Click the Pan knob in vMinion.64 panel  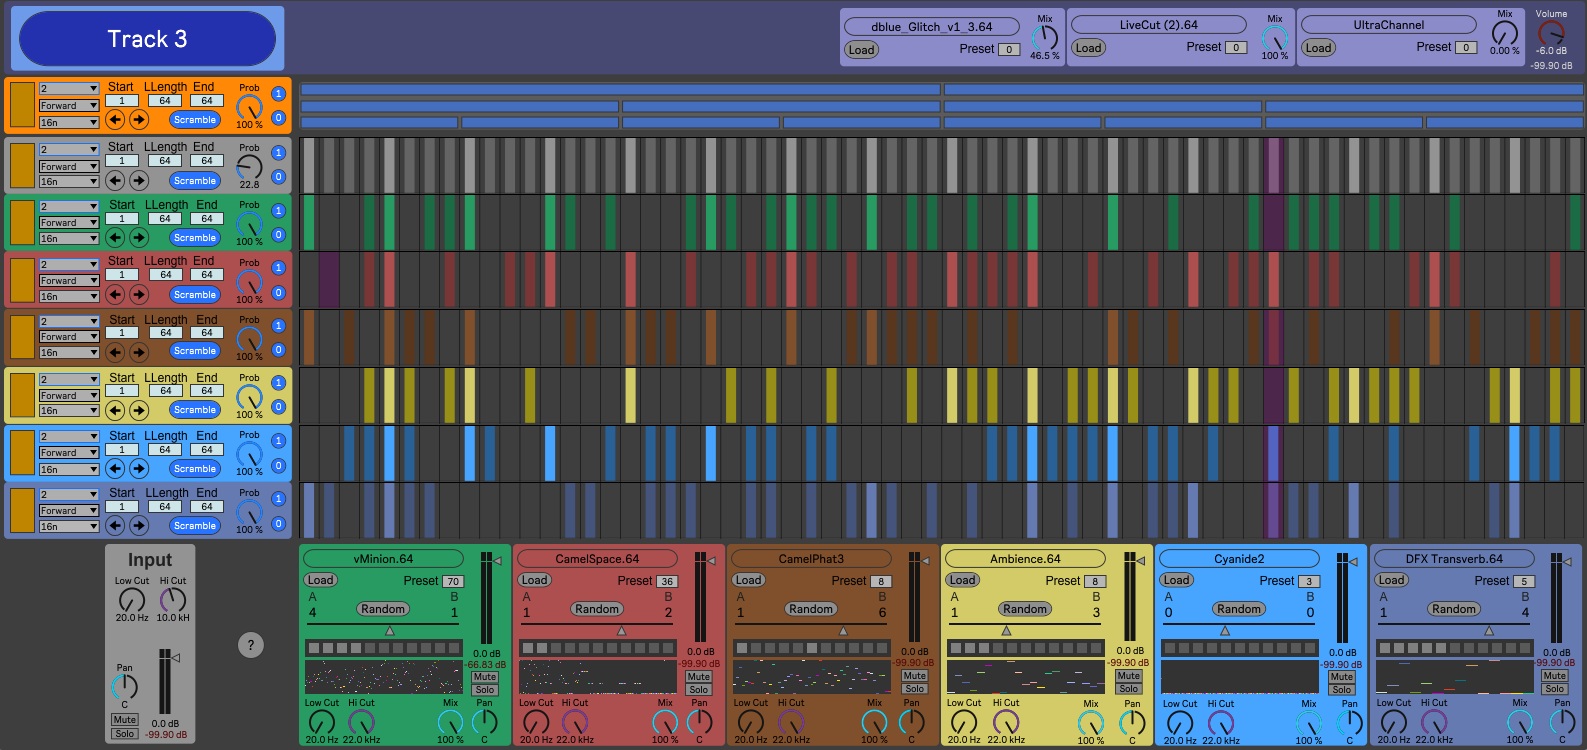pos(484,722)
